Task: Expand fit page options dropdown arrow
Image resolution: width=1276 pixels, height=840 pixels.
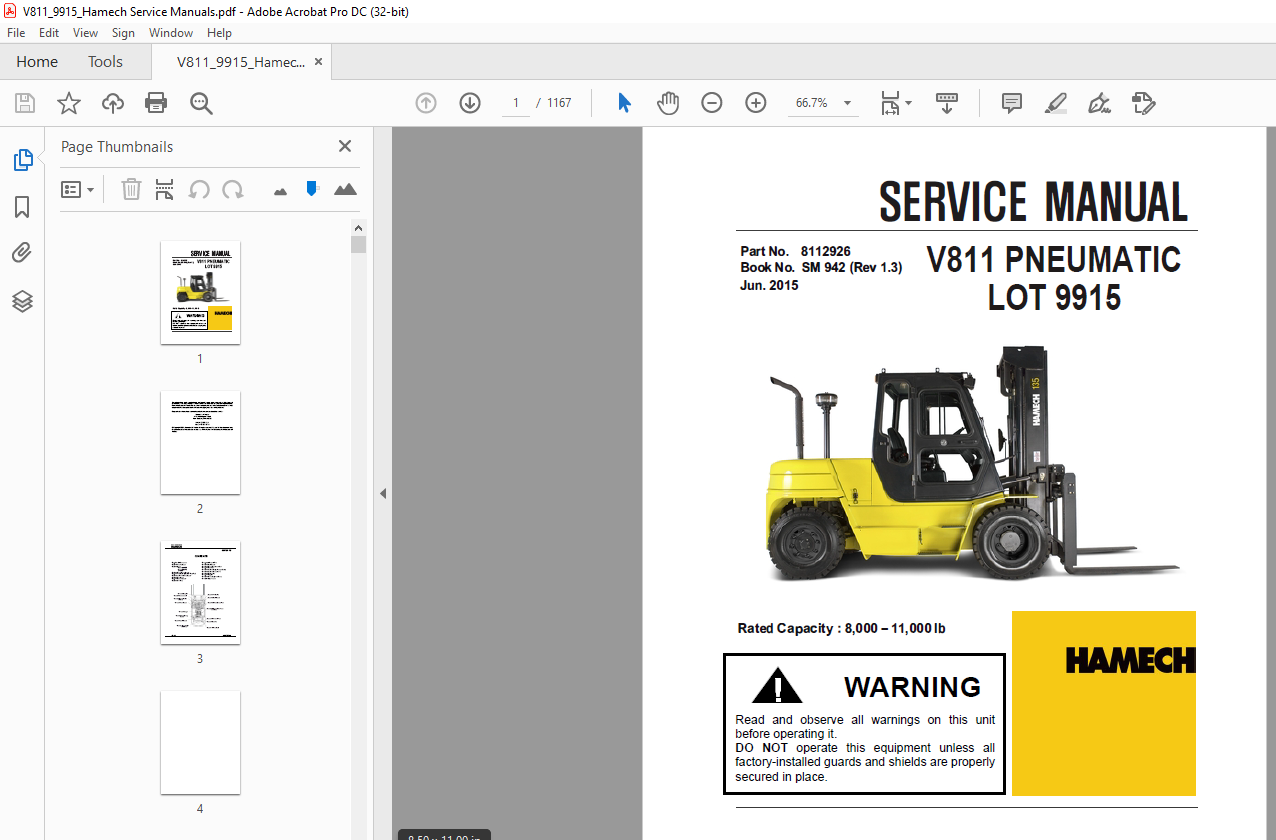Action: point(909,103)
